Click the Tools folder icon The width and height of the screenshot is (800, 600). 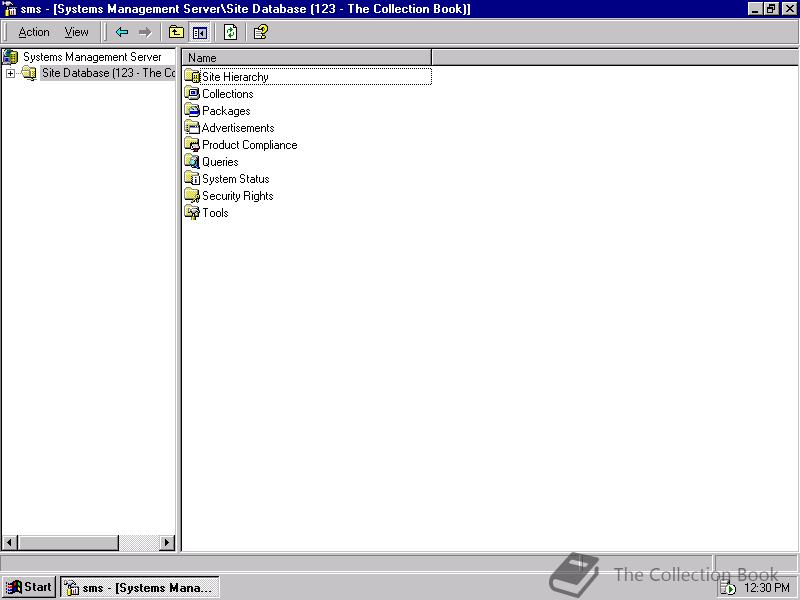[x=192, y=212]
